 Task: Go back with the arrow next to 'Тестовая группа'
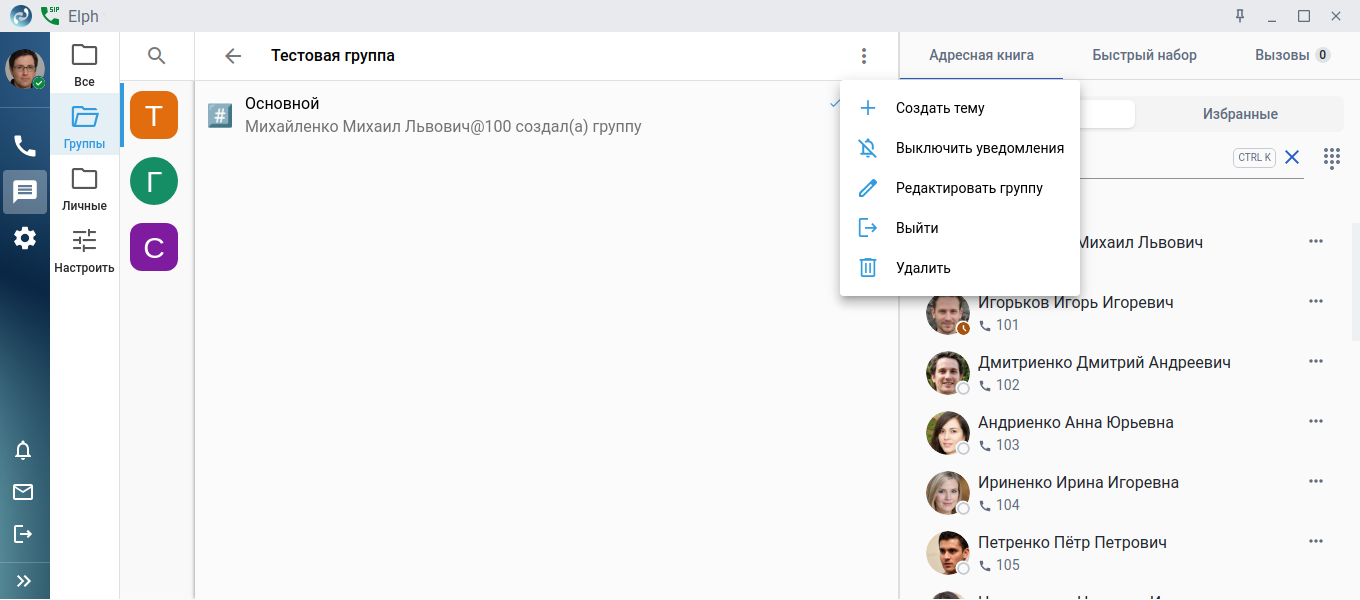pyautogui.click(x=233, y=56)
